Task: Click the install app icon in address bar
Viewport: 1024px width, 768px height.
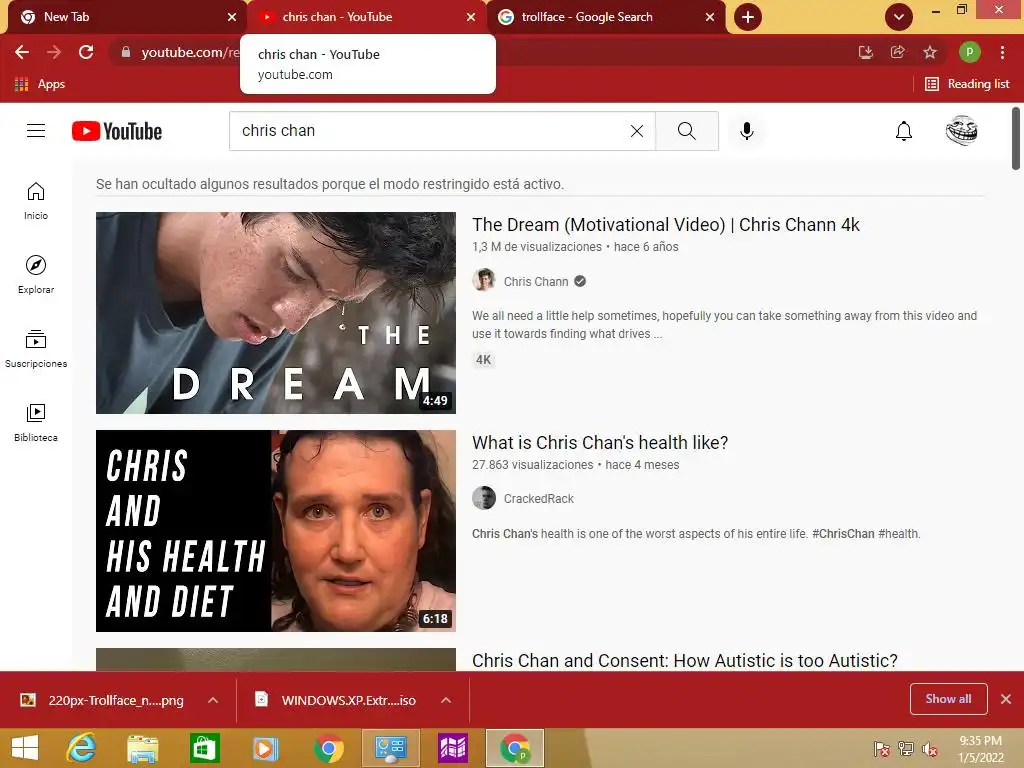Action: tap(865, 52)
